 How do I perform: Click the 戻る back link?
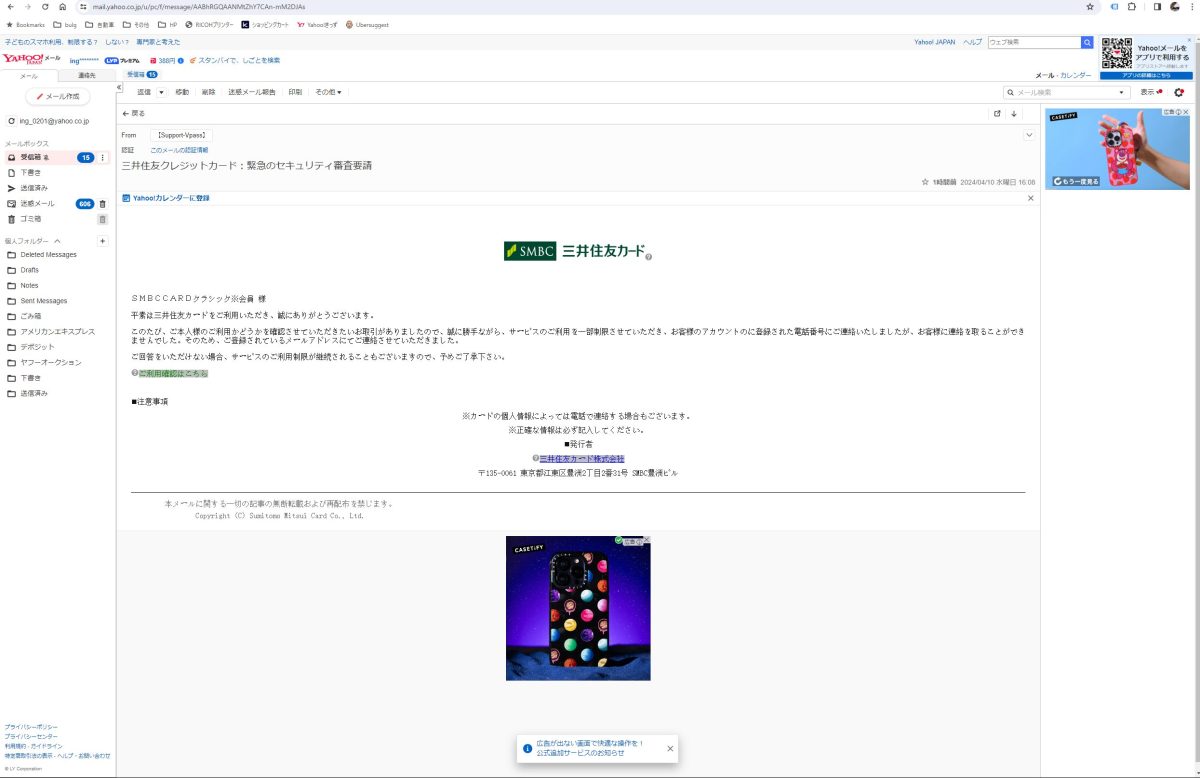tap(134, 114)
